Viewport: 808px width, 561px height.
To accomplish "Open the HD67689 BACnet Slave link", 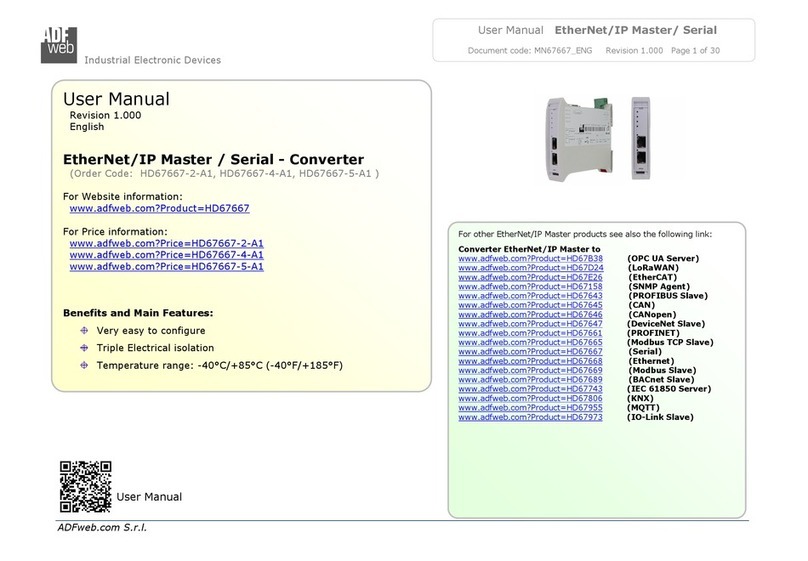I will tap(530, 380).
